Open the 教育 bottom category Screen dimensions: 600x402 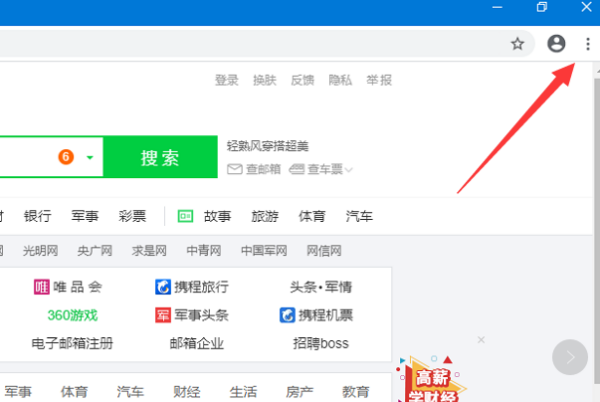(355, 392)
